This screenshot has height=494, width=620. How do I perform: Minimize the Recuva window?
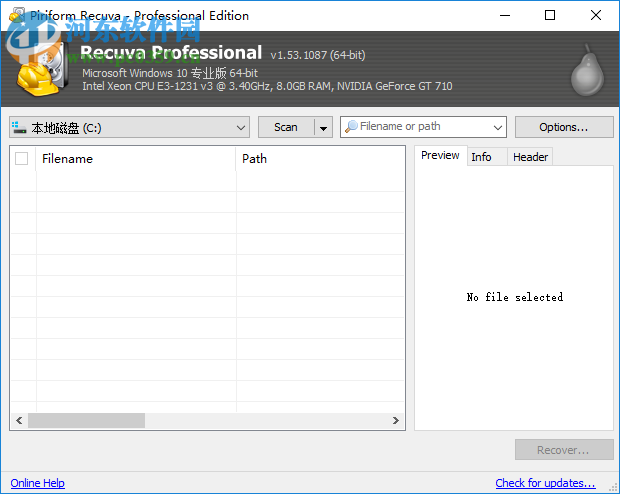click(x=505, y=15)
